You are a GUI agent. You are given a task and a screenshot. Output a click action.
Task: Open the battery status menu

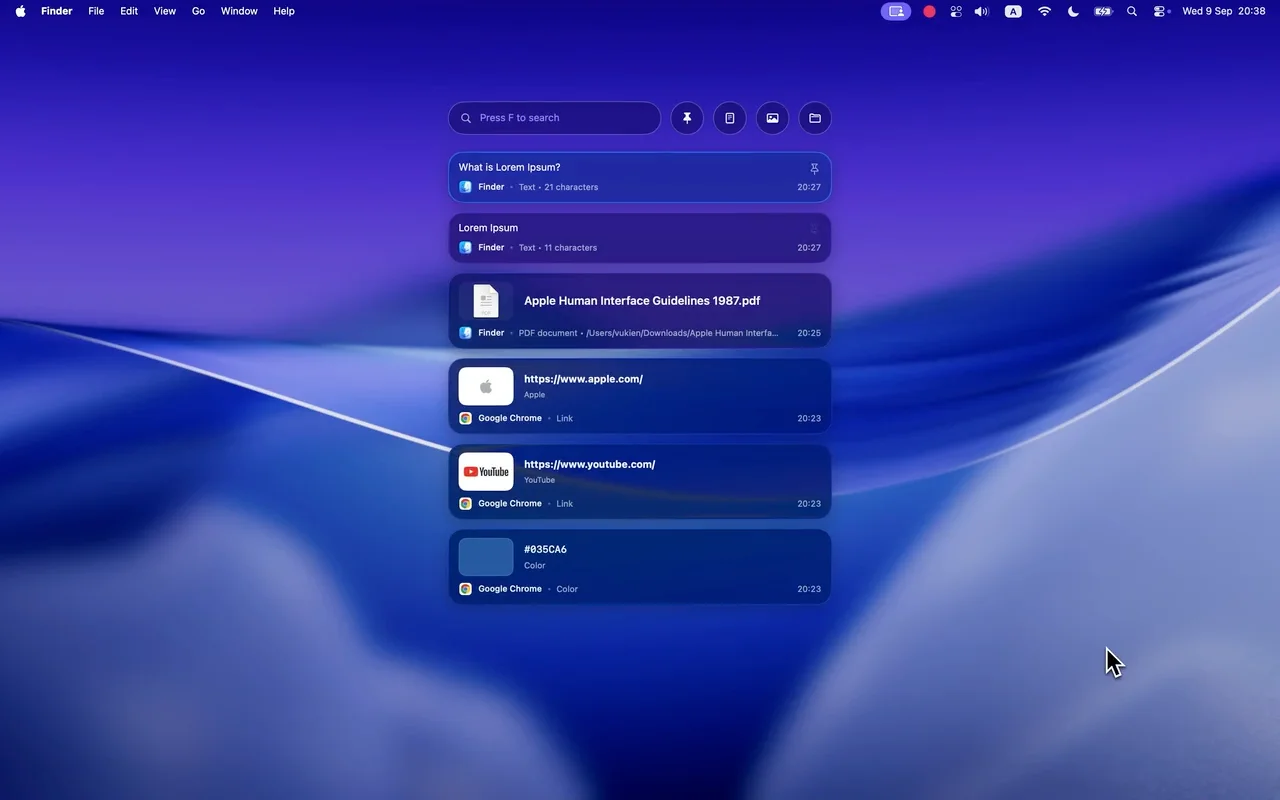pyautogui.click(x=1103, y=11)
